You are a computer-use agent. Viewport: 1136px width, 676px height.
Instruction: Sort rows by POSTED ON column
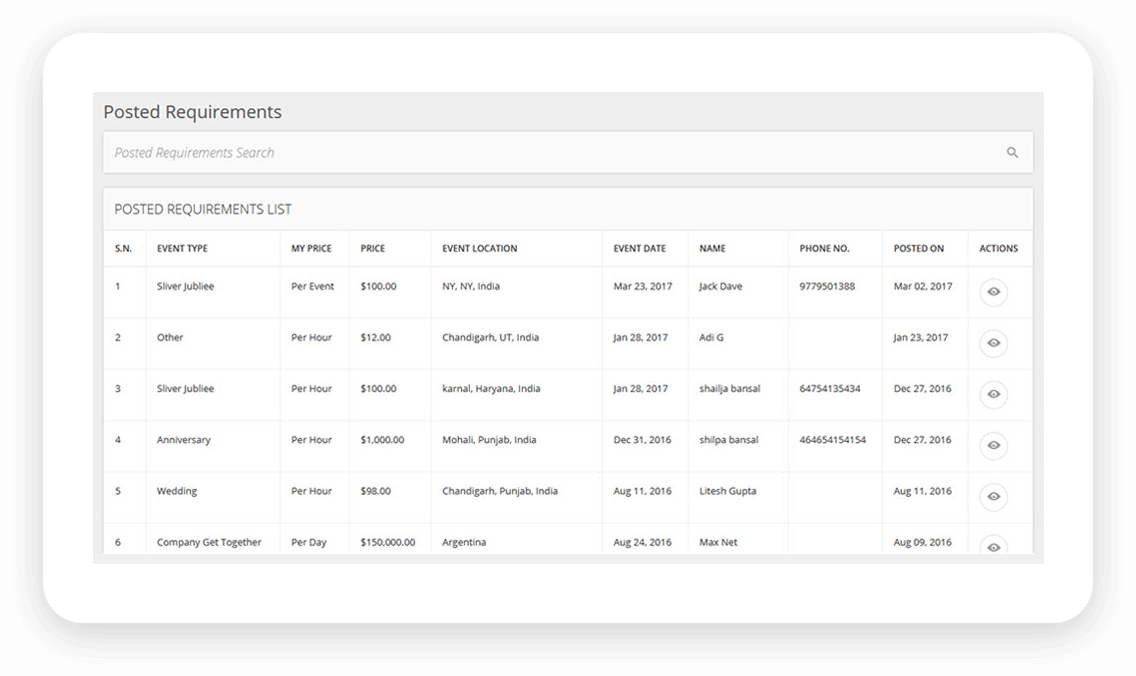pyautogui.click(x=919, y=248)
